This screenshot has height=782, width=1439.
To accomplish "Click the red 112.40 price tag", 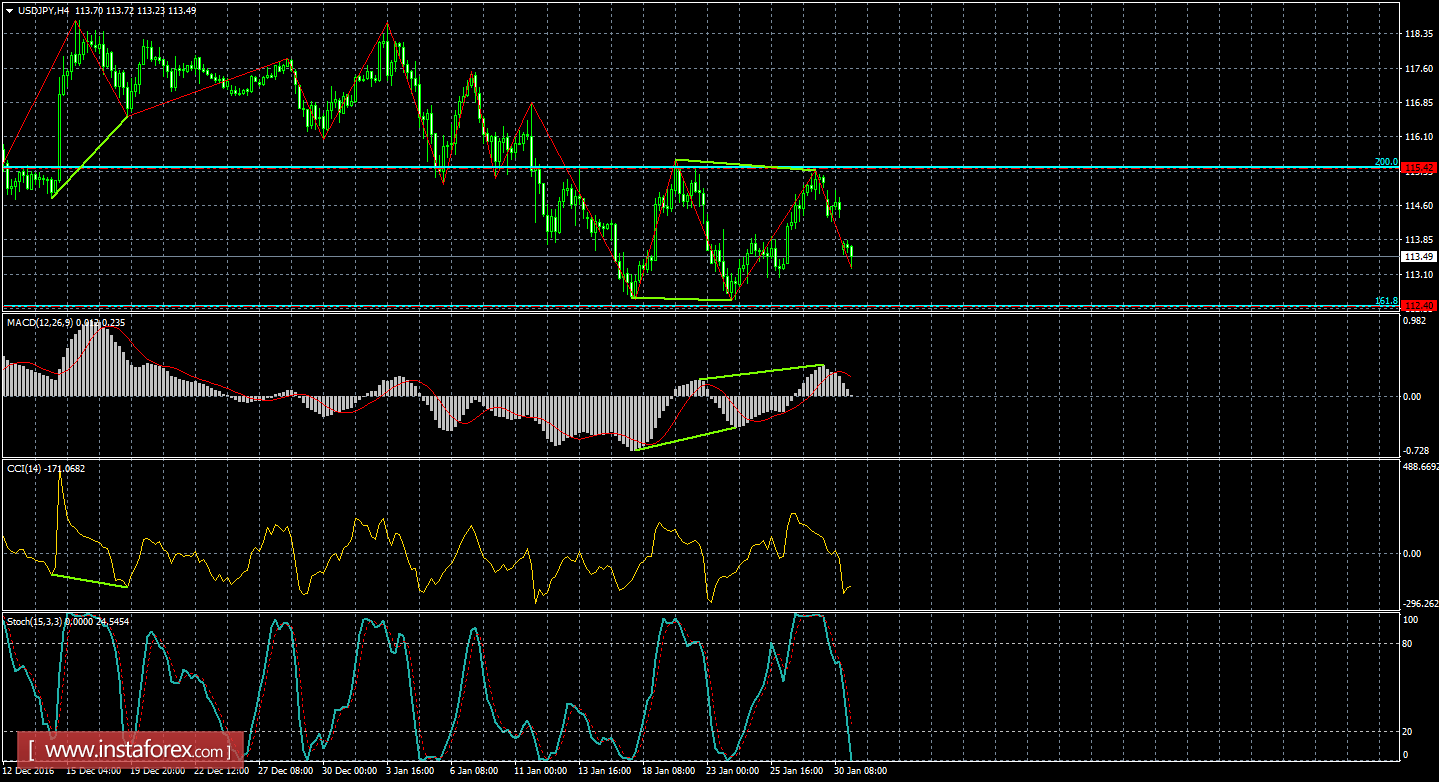I will (1419, 305).
